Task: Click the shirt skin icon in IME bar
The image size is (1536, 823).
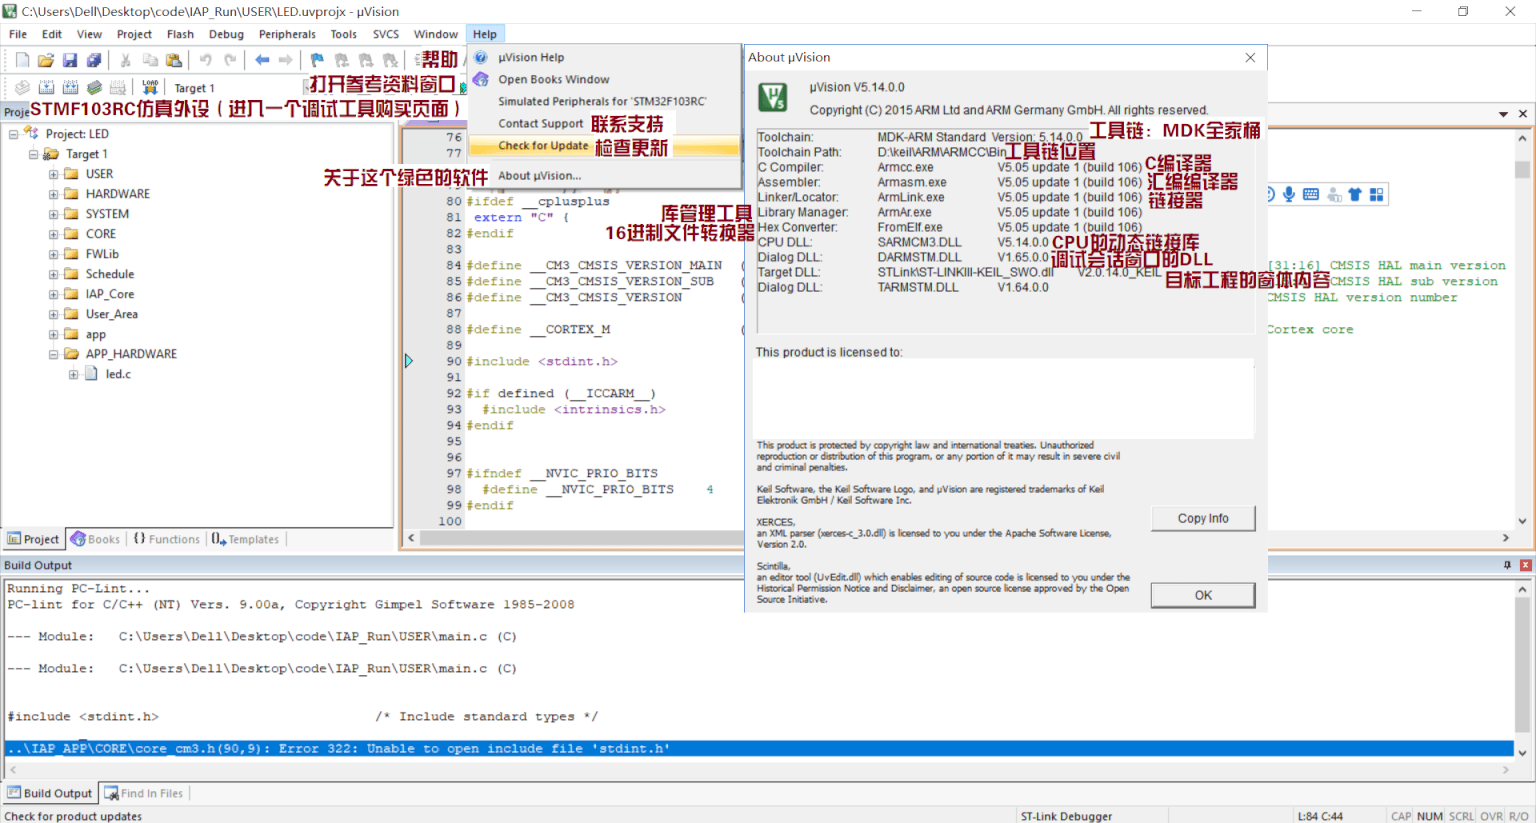Action: pos(1355,194)
